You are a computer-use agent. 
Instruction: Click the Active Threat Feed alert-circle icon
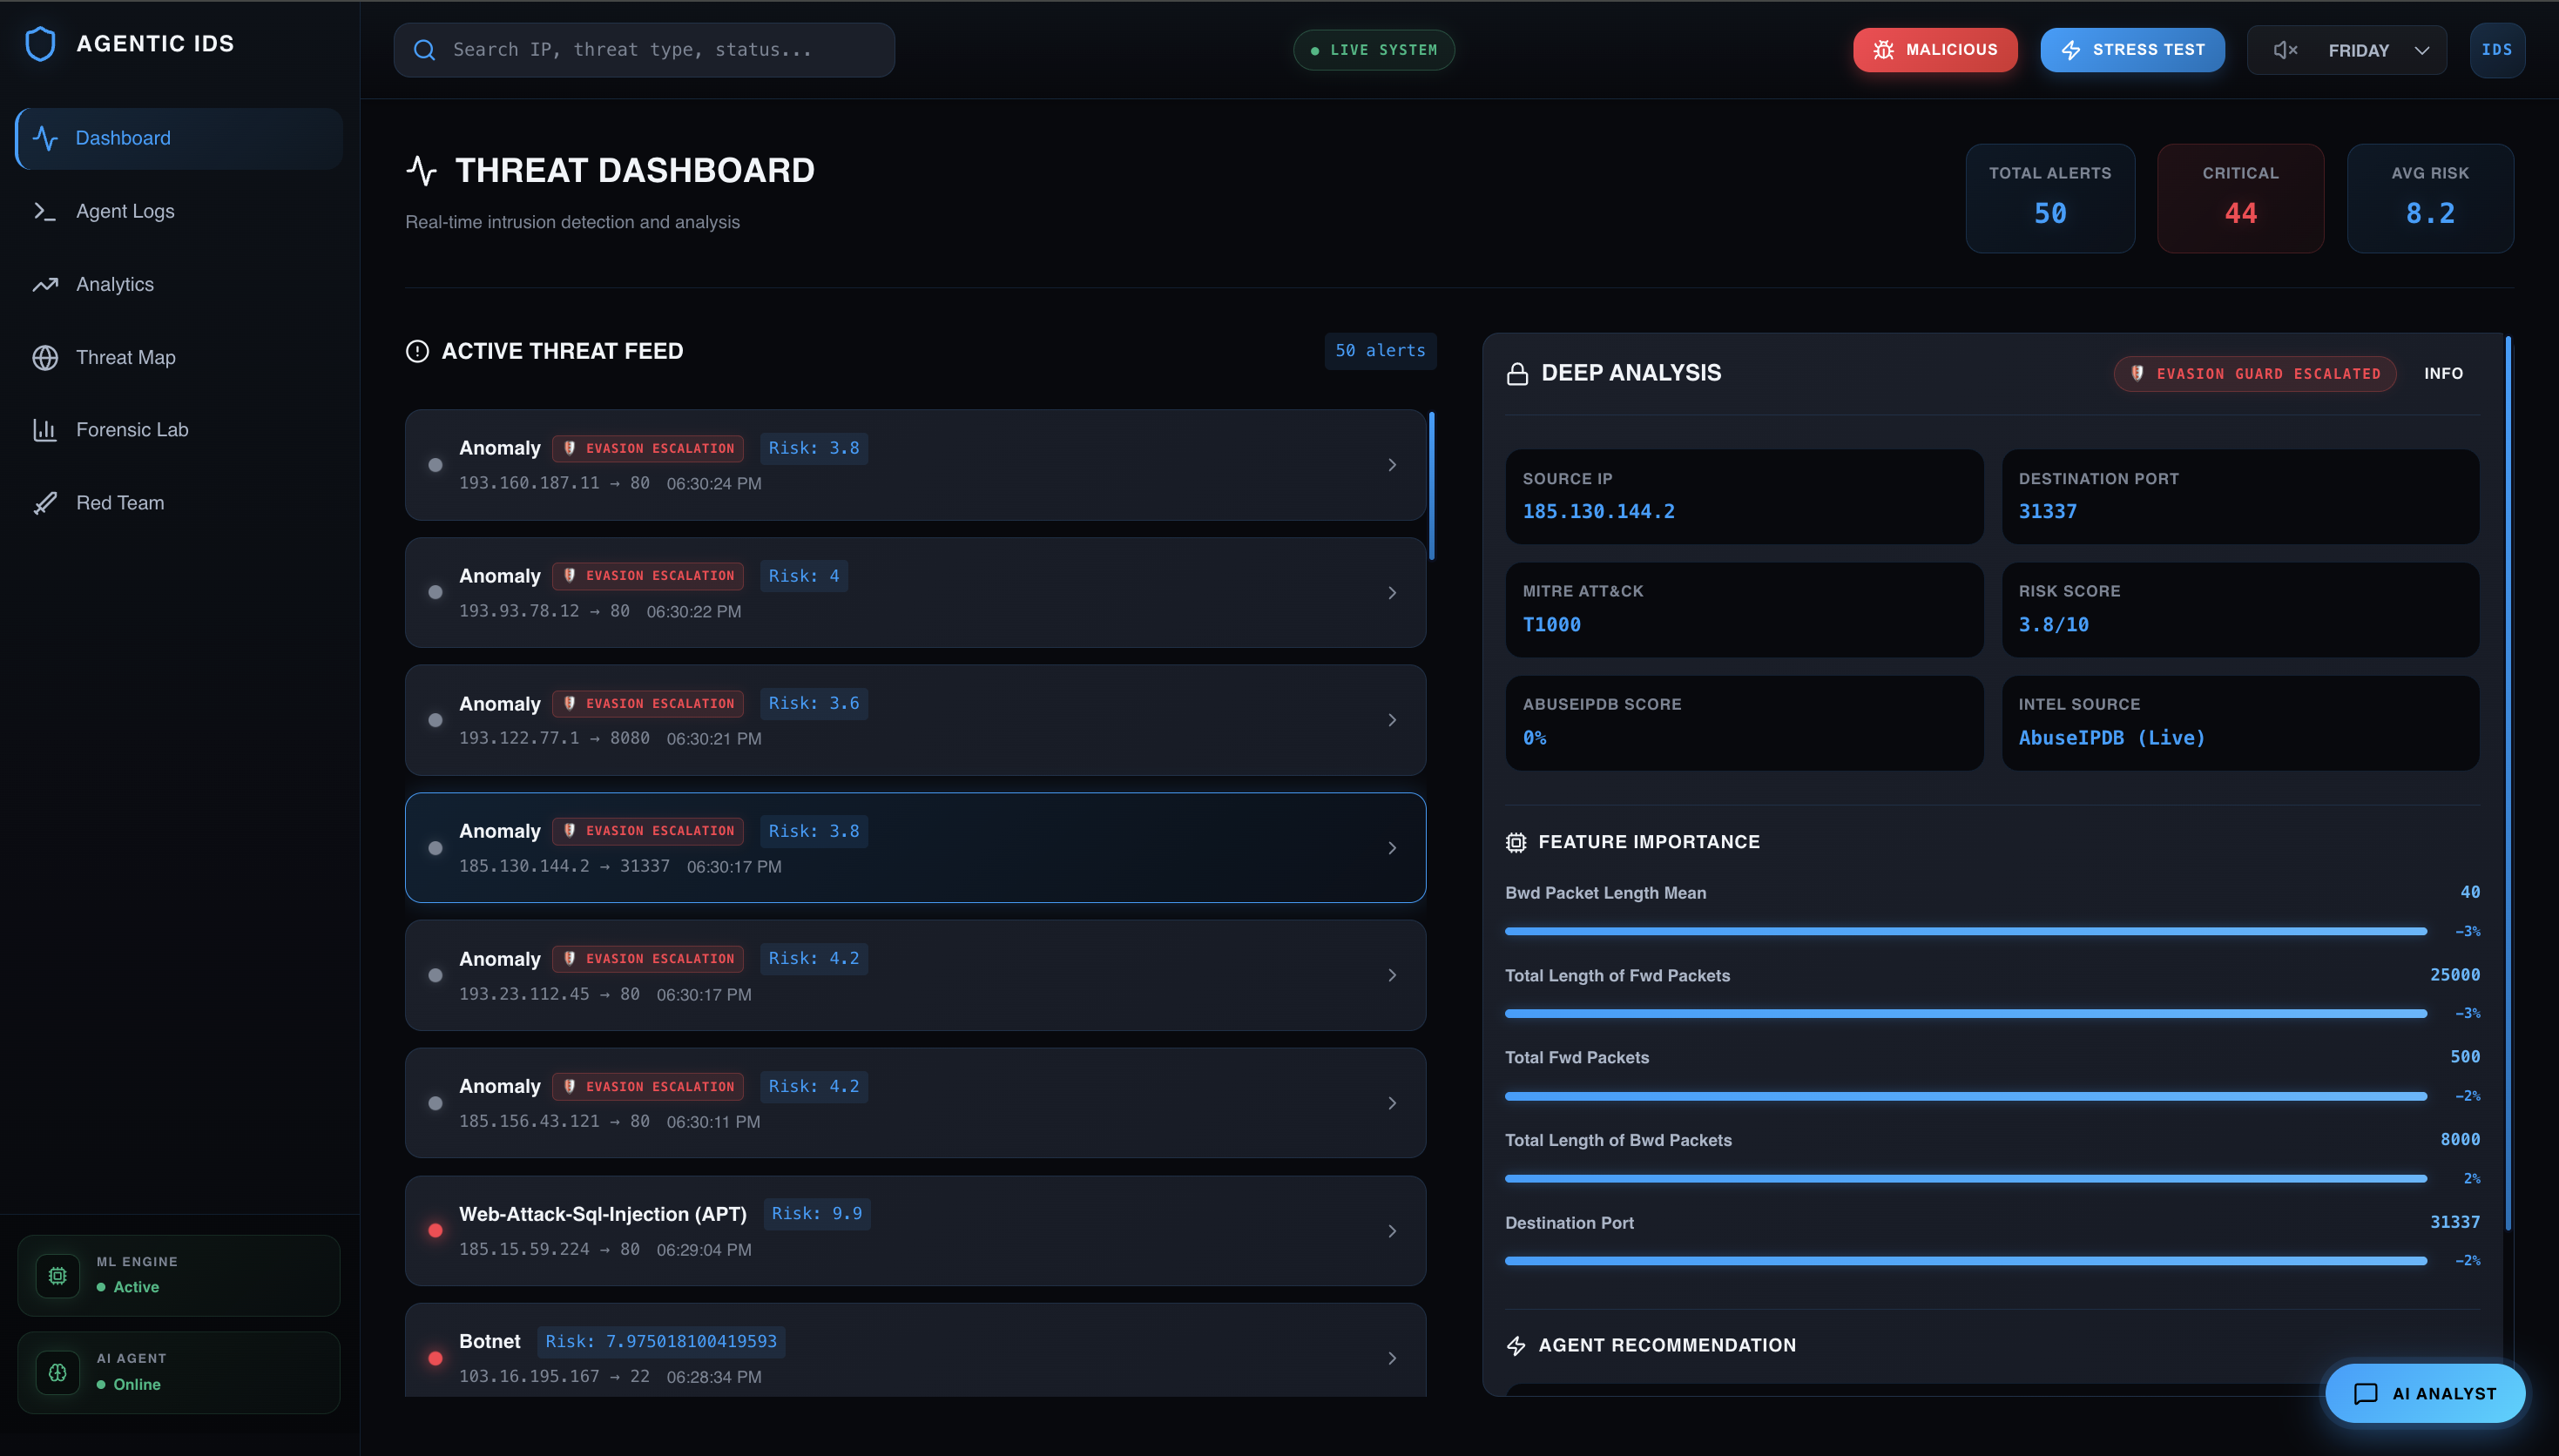click(x=417, y=351)
